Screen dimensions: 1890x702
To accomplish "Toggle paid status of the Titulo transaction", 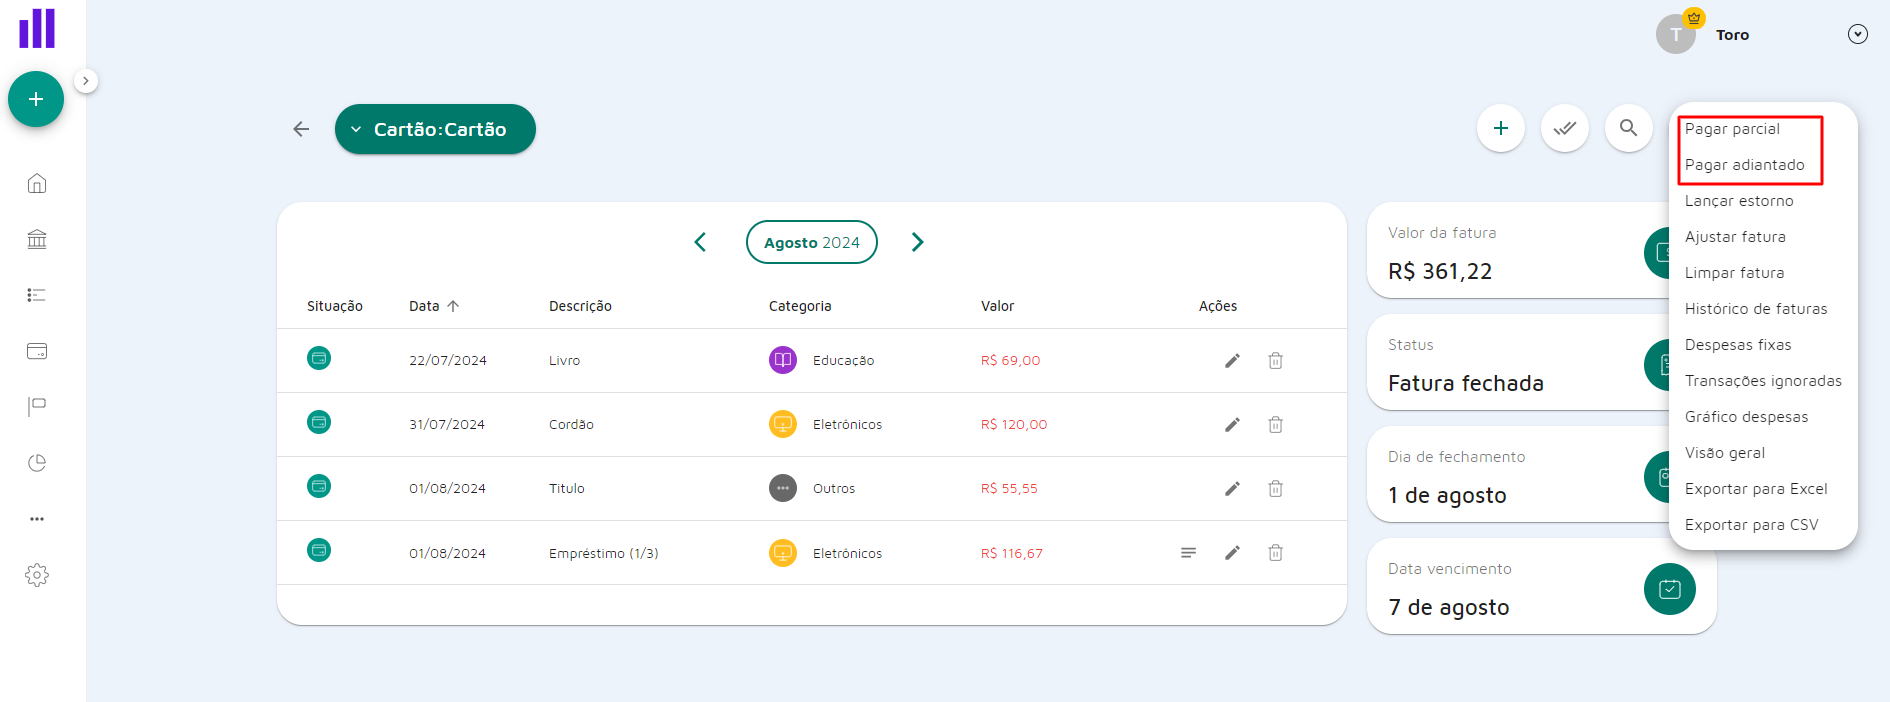I will click(319, 486).
